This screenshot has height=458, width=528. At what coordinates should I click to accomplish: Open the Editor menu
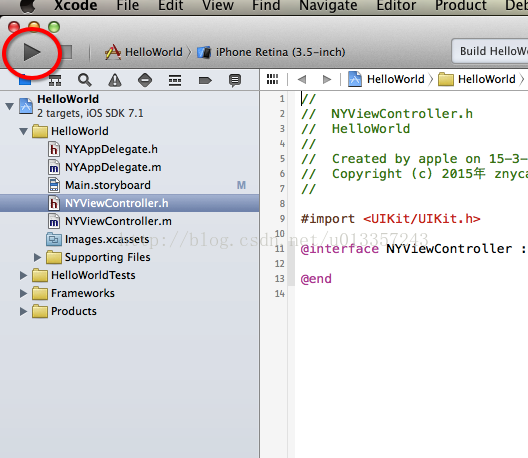(x=396, y=6)
